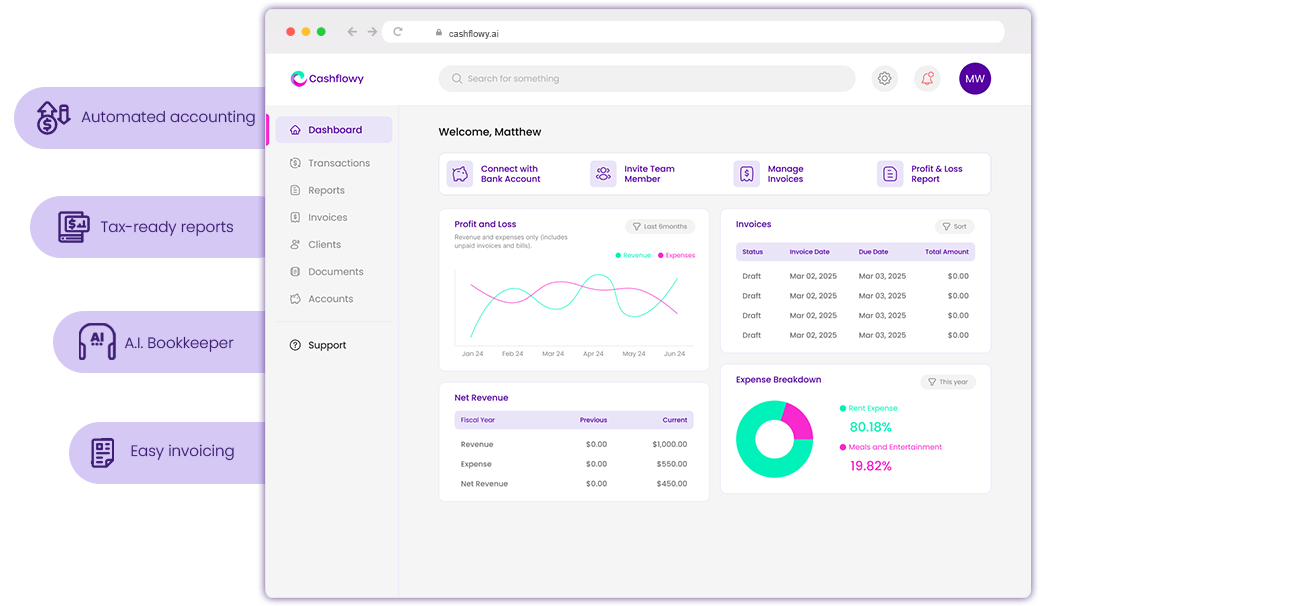The image size is (1314, 606).
Task: Open the Support sidebar link
Action: click(x=326, y=345)
